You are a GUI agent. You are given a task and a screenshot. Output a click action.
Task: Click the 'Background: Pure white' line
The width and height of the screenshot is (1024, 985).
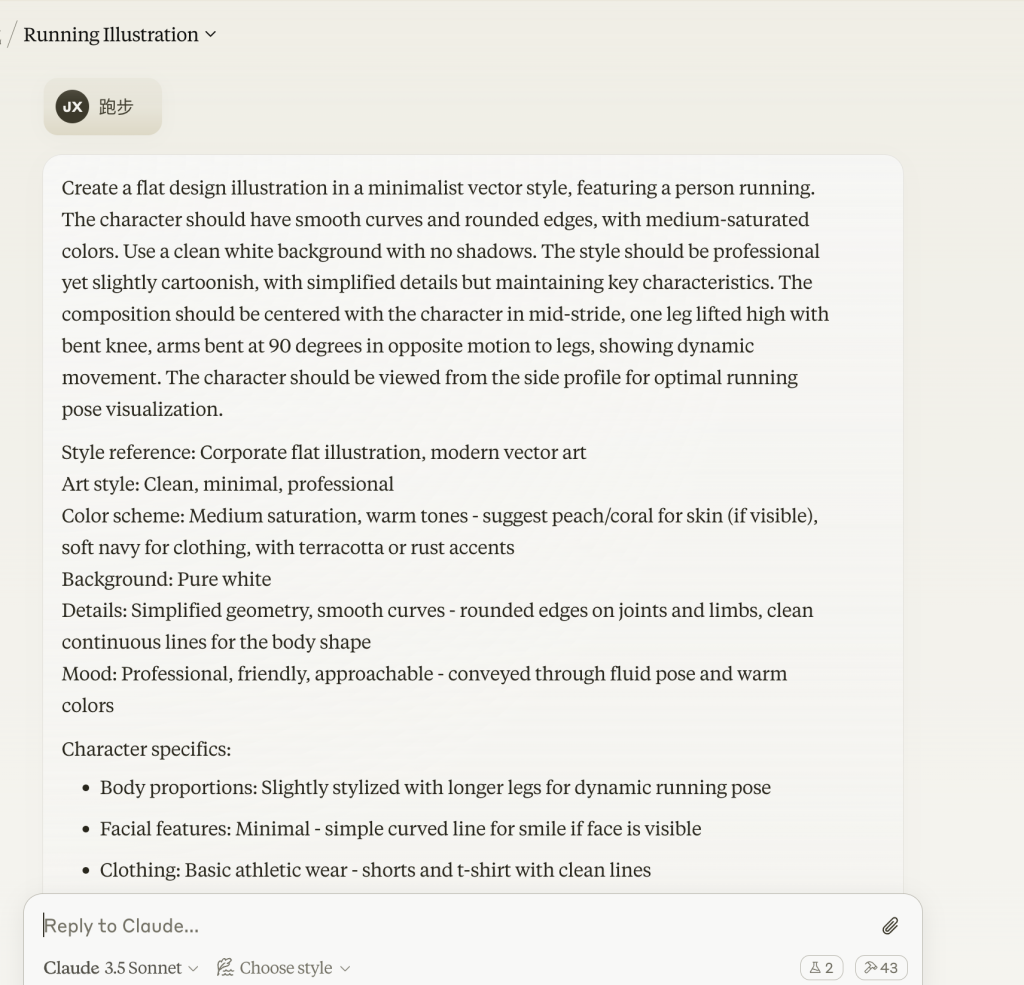point(166,579)
